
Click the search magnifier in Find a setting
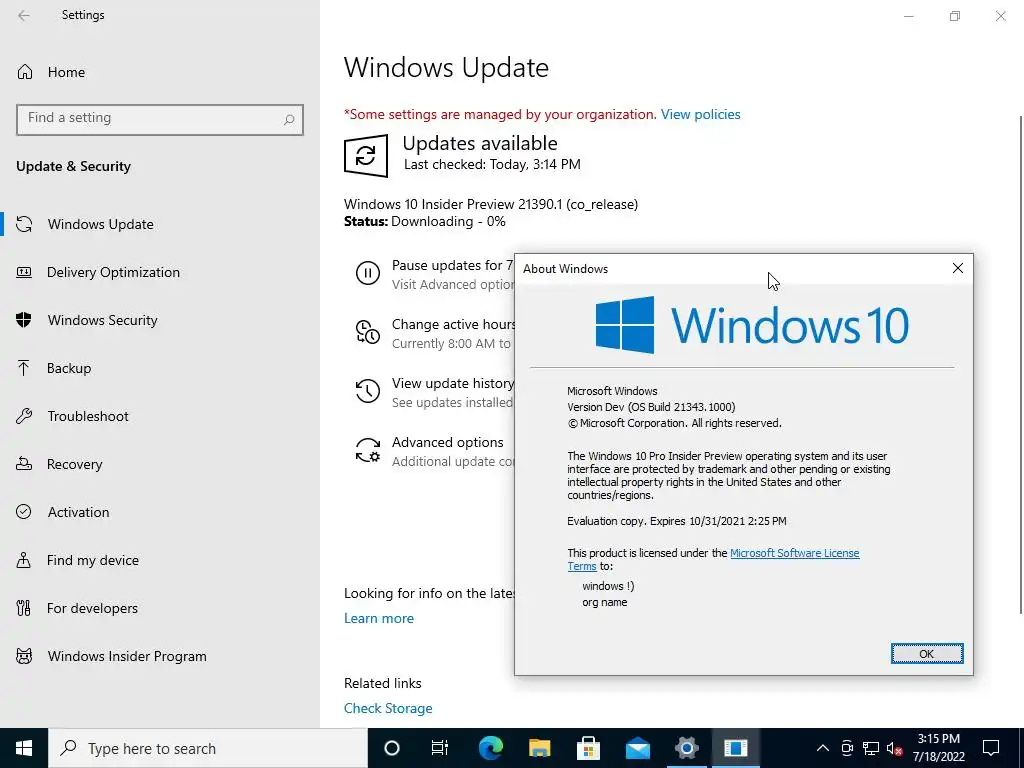click(289, 120)
